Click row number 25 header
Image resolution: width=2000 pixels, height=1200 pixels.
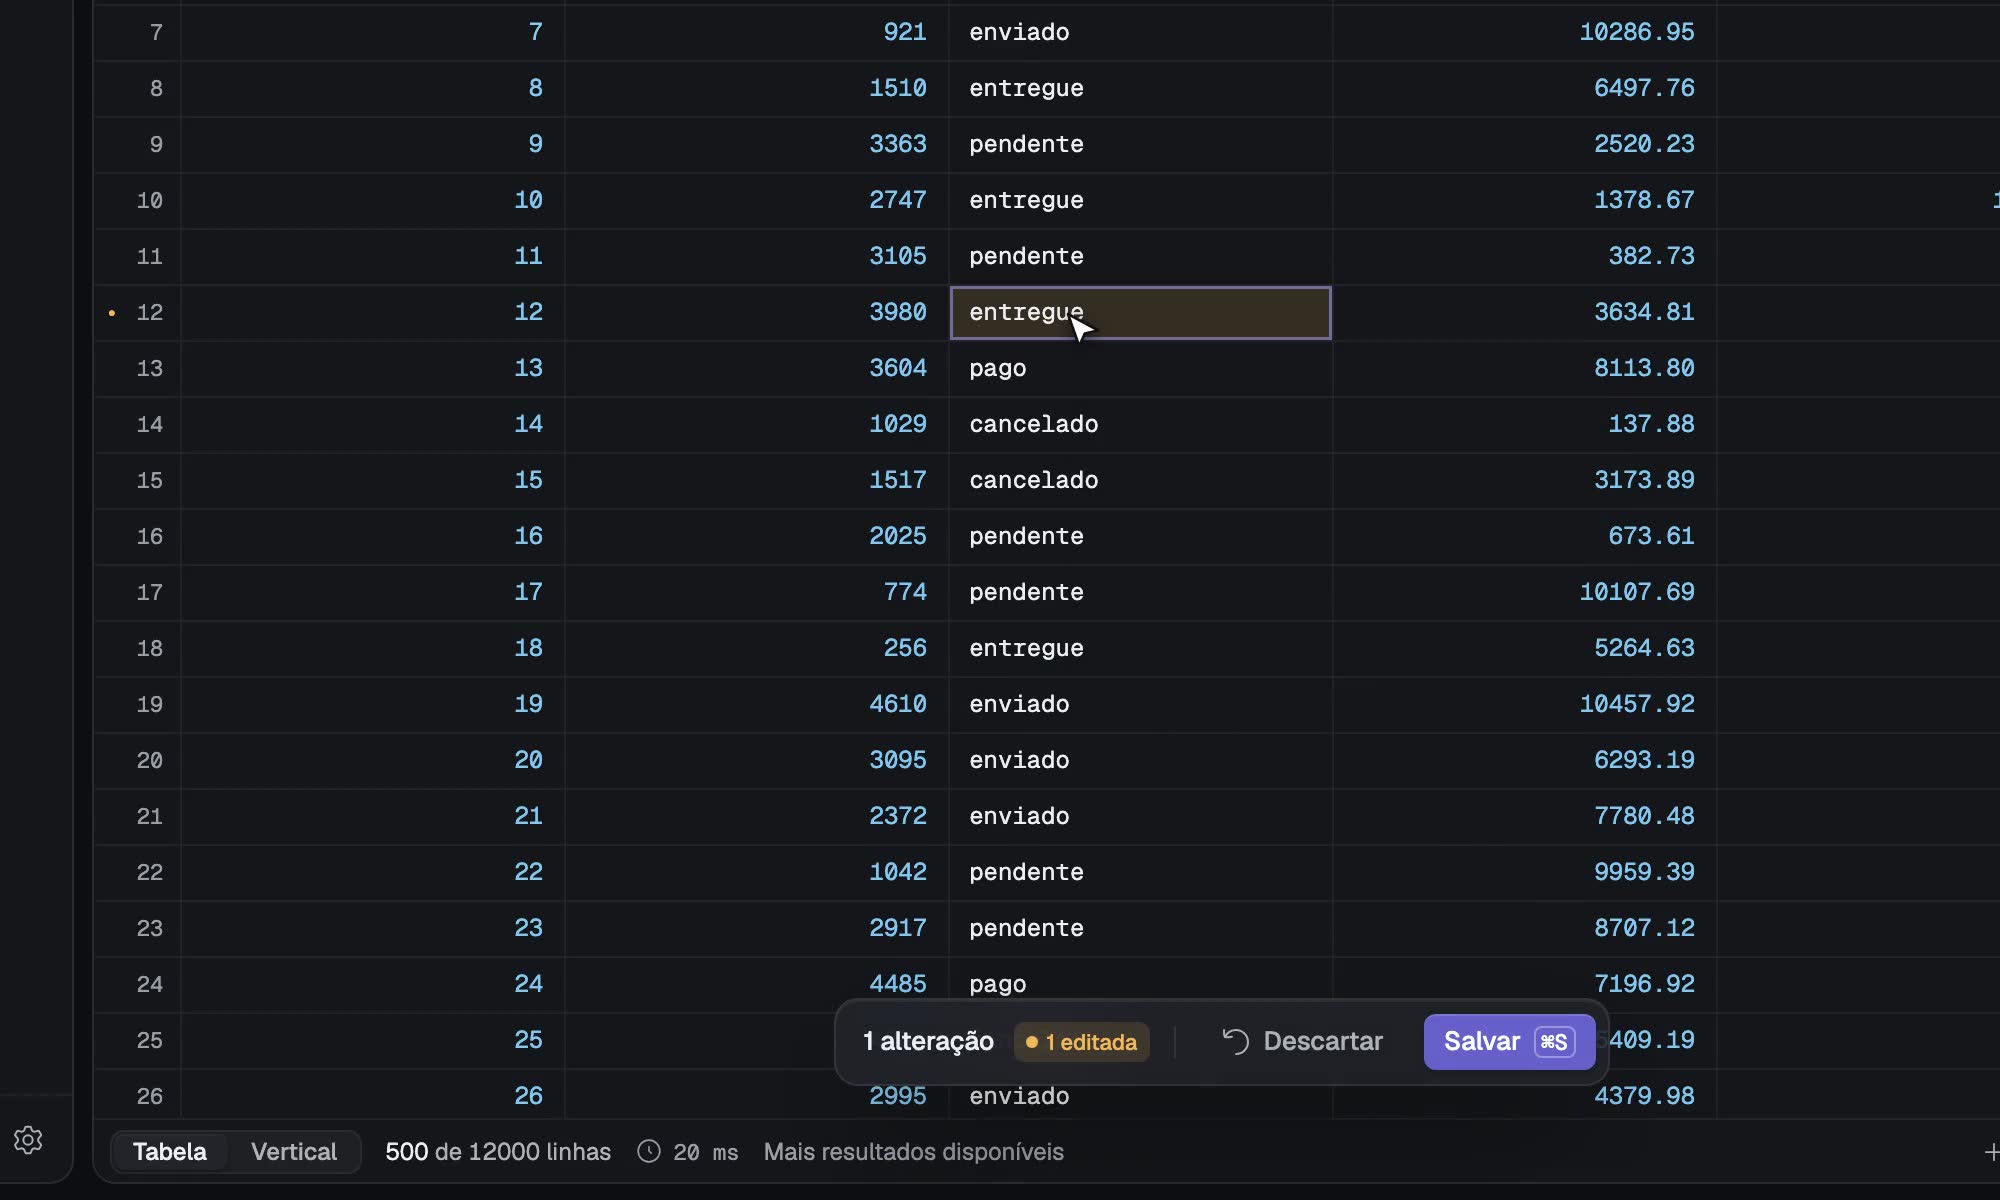(138, 1040)
